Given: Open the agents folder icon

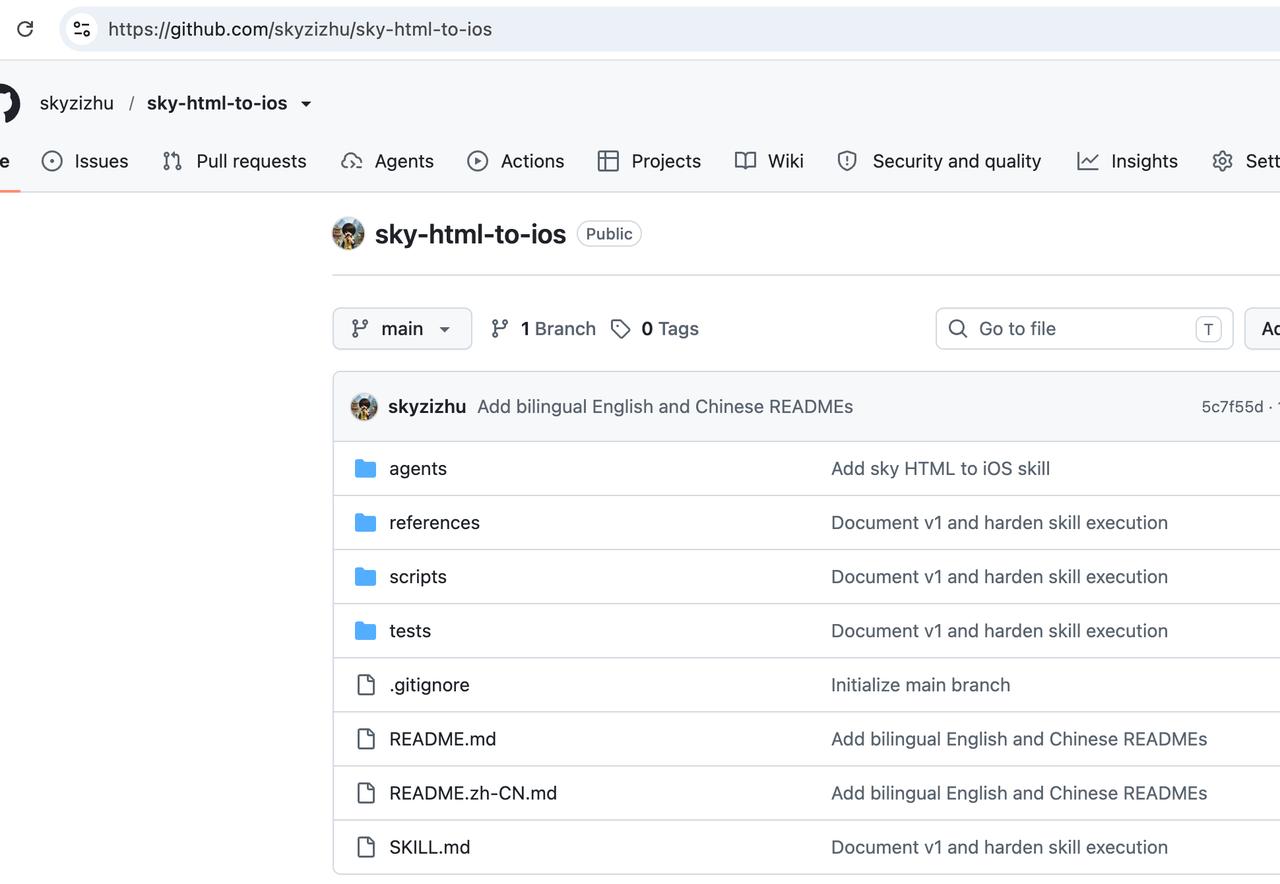Looking at the screenshot, I should tap(366, 469).
